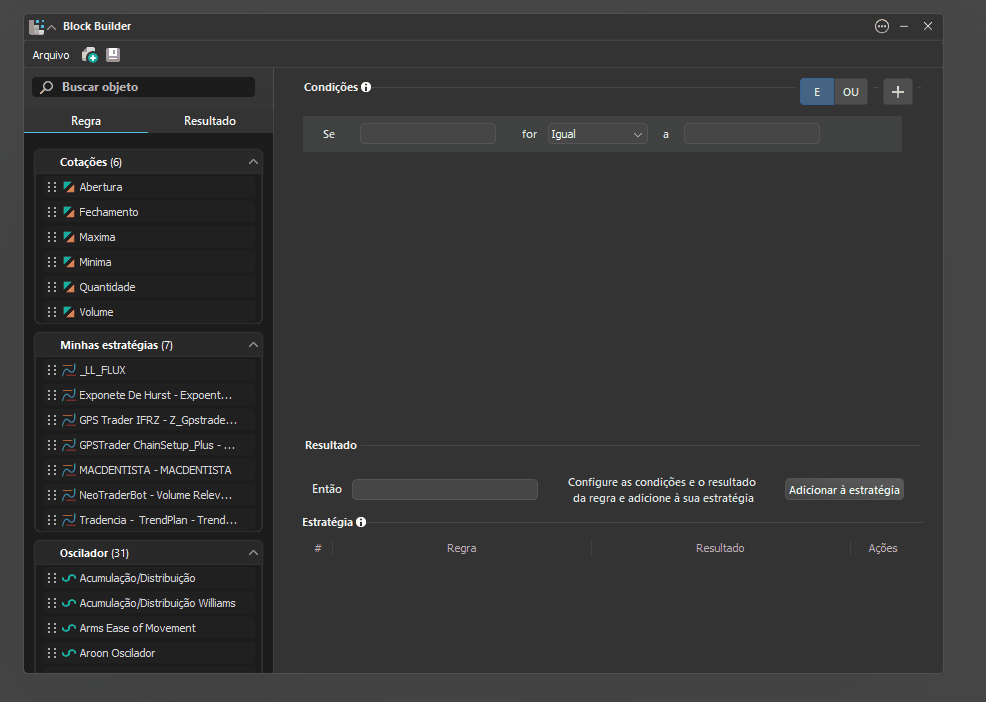Open the Igual comparison dropdown
Screen dimensions: 986x702
click(x=597, y=134)
